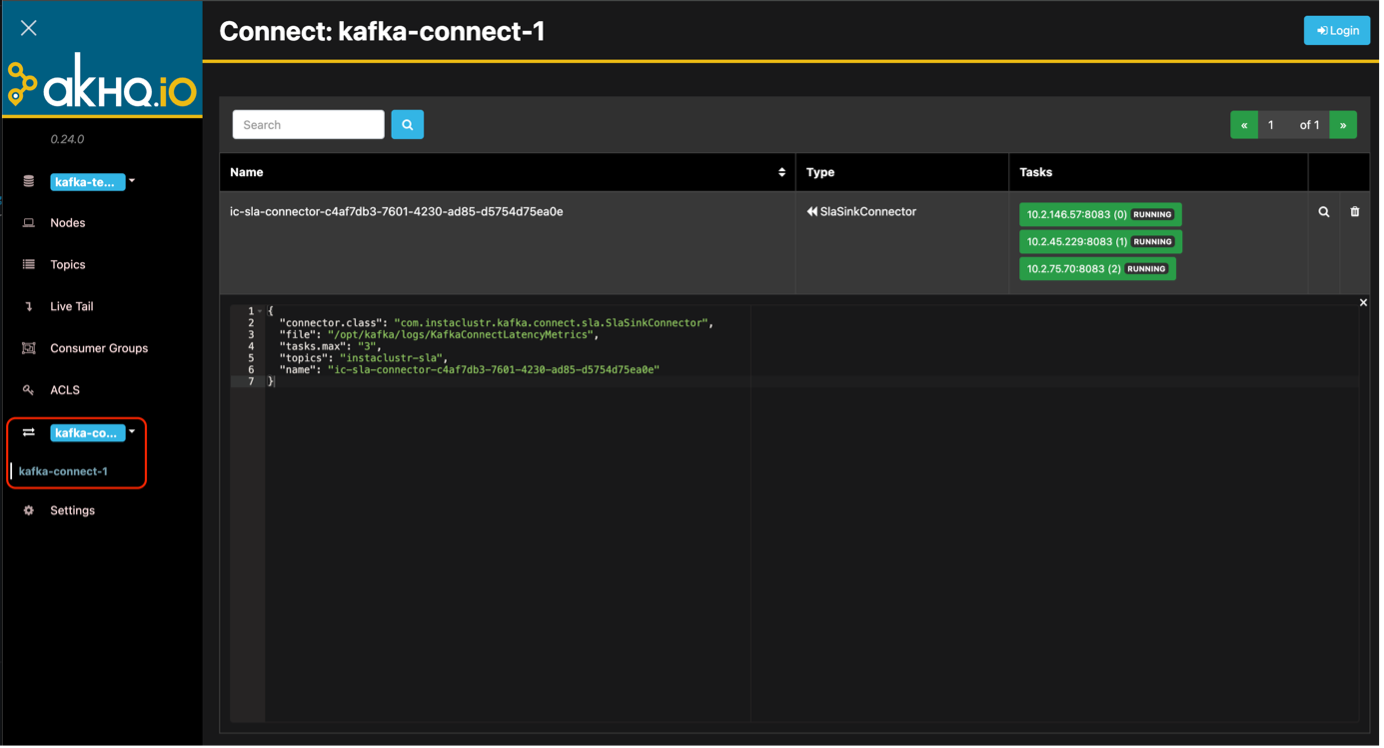
Task: Click the Type column header
Action: [902, 173]
